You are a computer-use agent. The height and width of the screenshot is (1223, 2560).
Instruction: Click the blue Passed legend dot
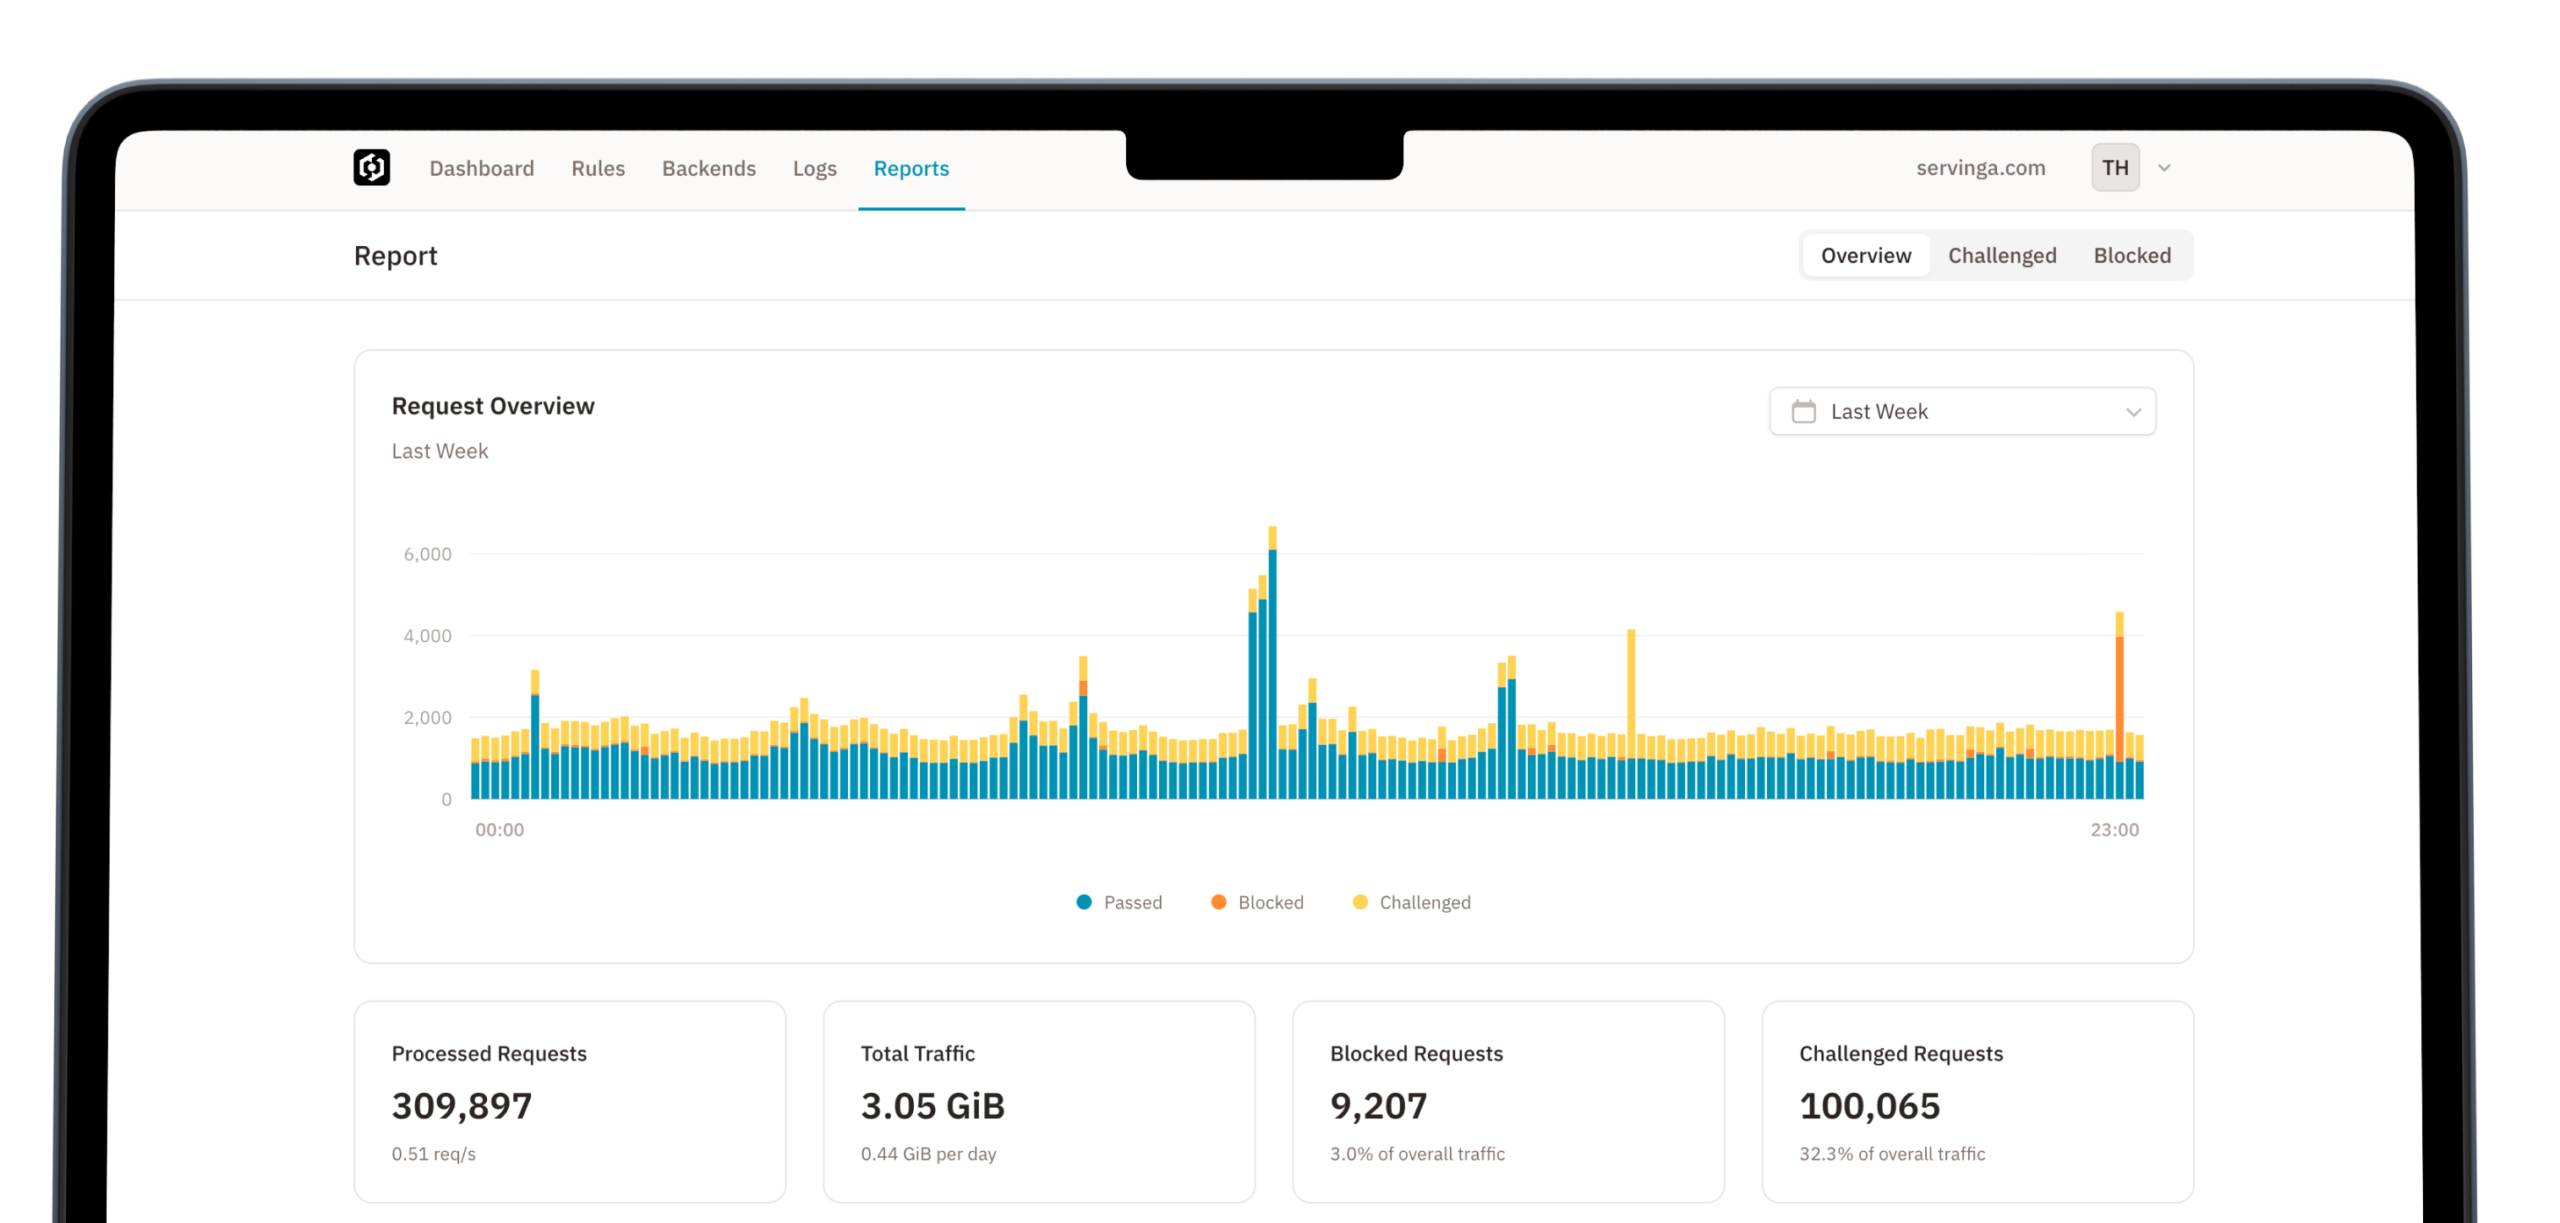(x=1084, y=902)
